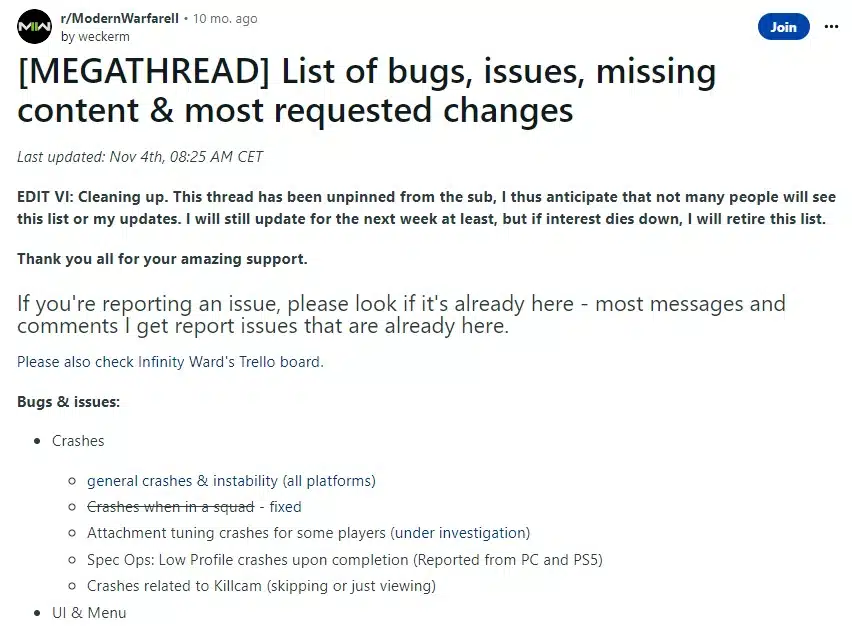Viewport: 852px width, 628px height.
Task: Select the 'Crashes' top-level bullet item
Action: click(x=78, y=440)
